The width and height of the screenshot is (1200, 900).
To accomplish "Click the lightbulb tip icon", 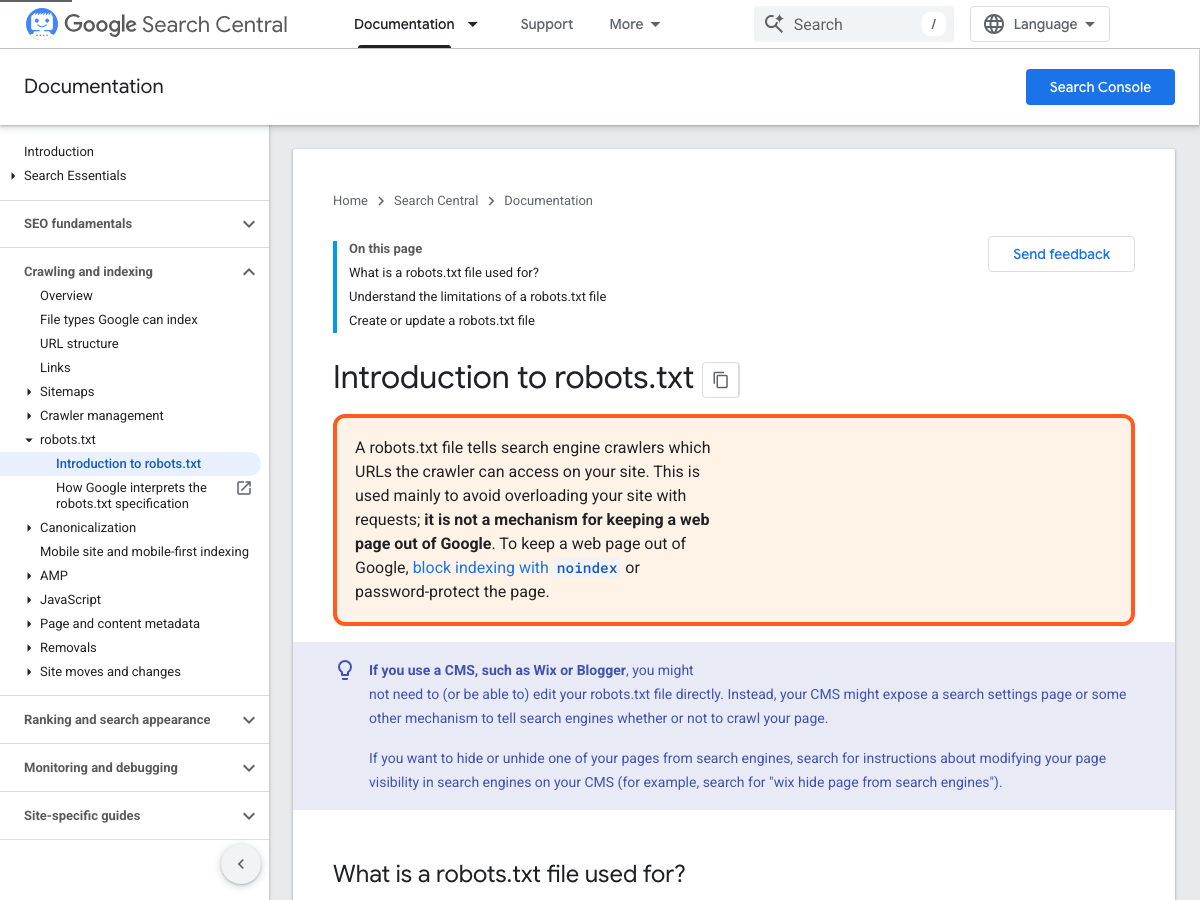I will click(345, 670).
